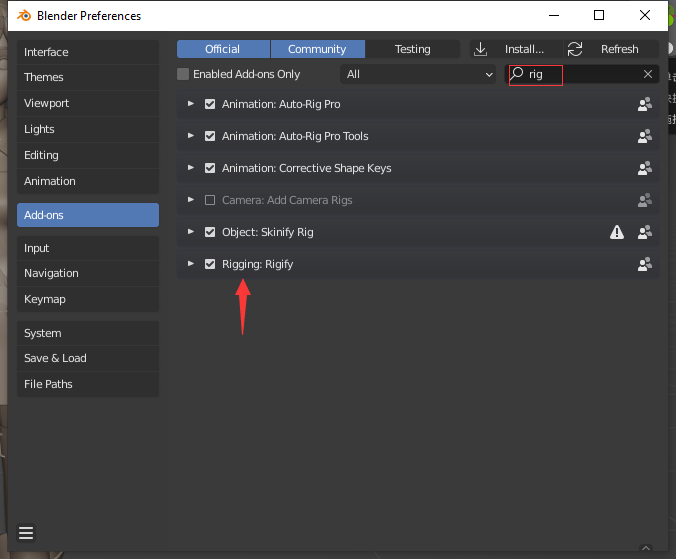This screenshot has width=676, height=559.
Task: Click the small up chevron at bottom right
Action: pos(646,548)
